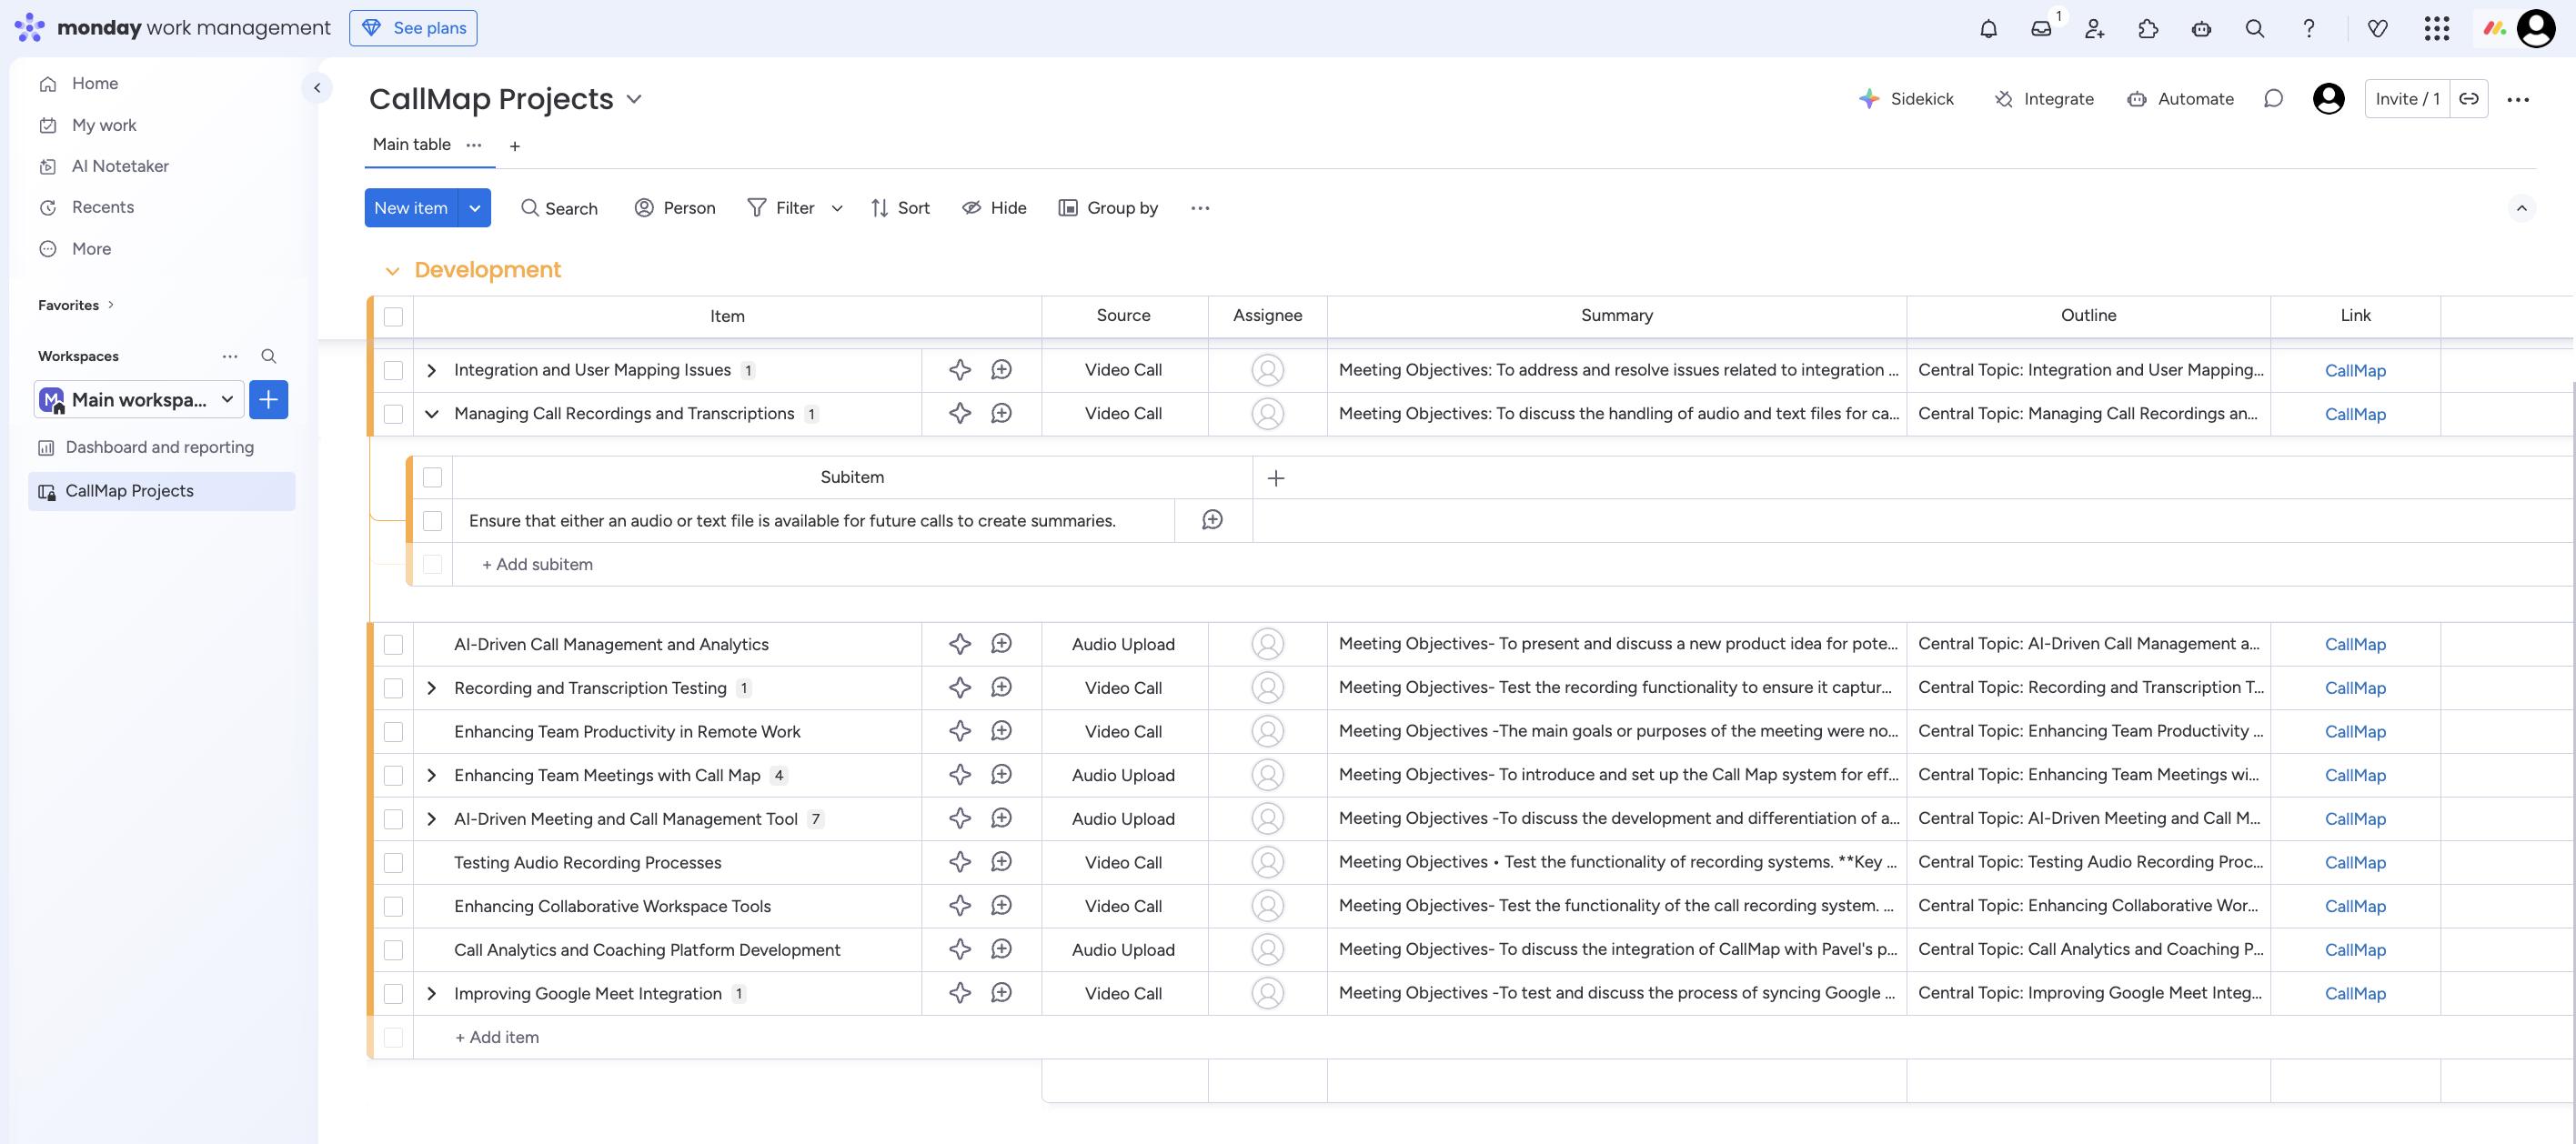Viewport: 2576px width, 1144px height.
Task: Open update bubble for the Ensure audio subitem
Action: pyautogui.click(x=1212, y=520)
